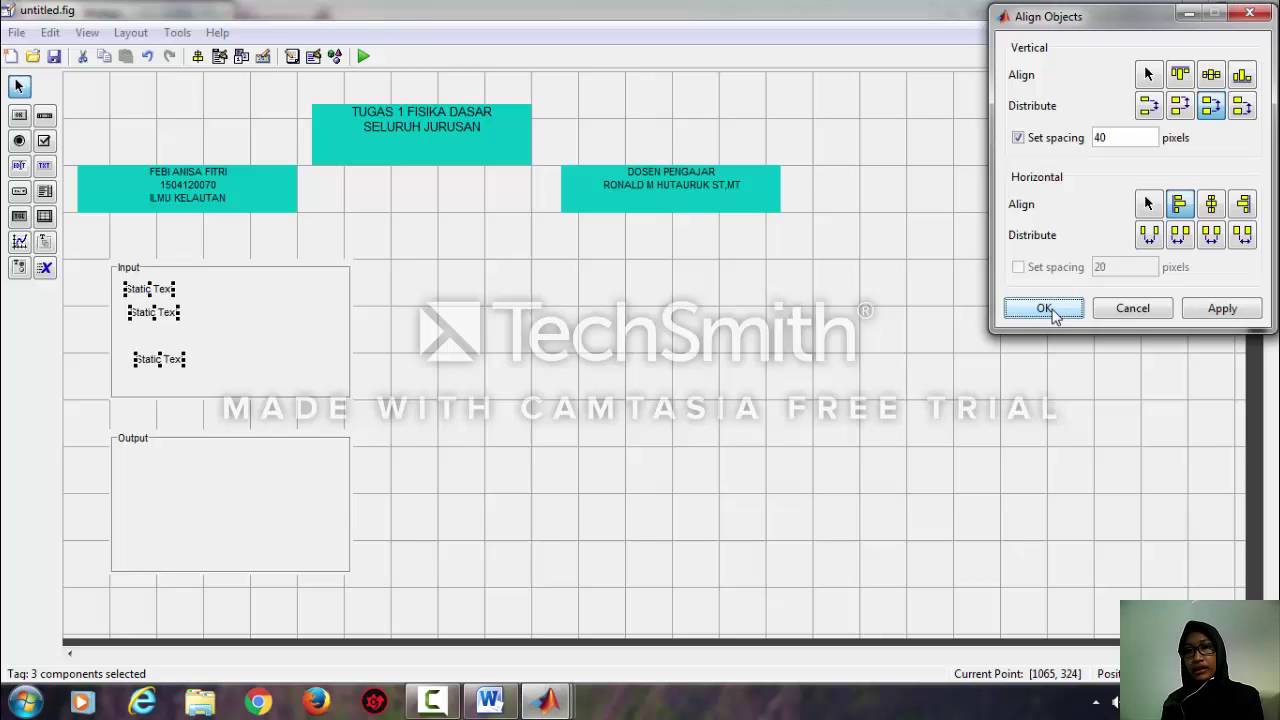Open the Windows Start menu
The image size is (1280, 720).
(x=25, y=702)
